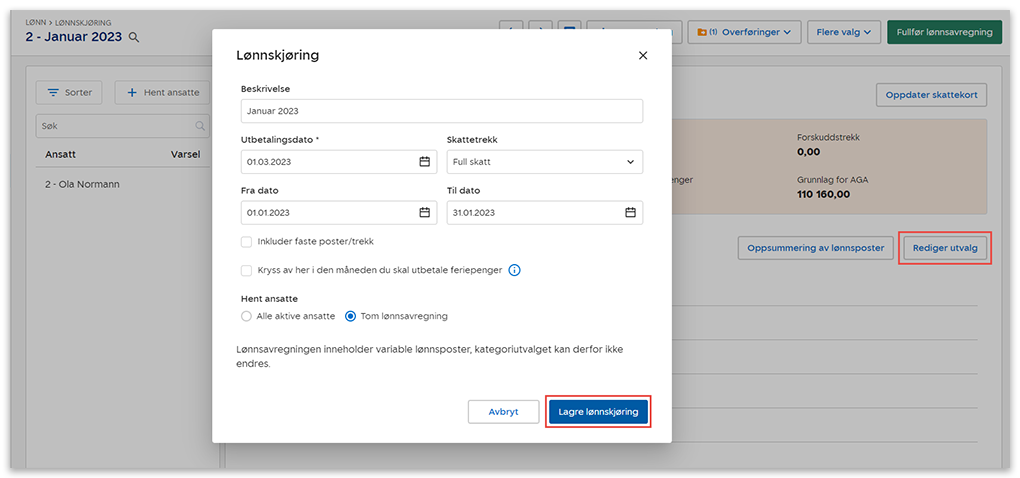Click Lagre lønnskjøring button
Viewport: 1020px width, 478px height.
(598, 412)
